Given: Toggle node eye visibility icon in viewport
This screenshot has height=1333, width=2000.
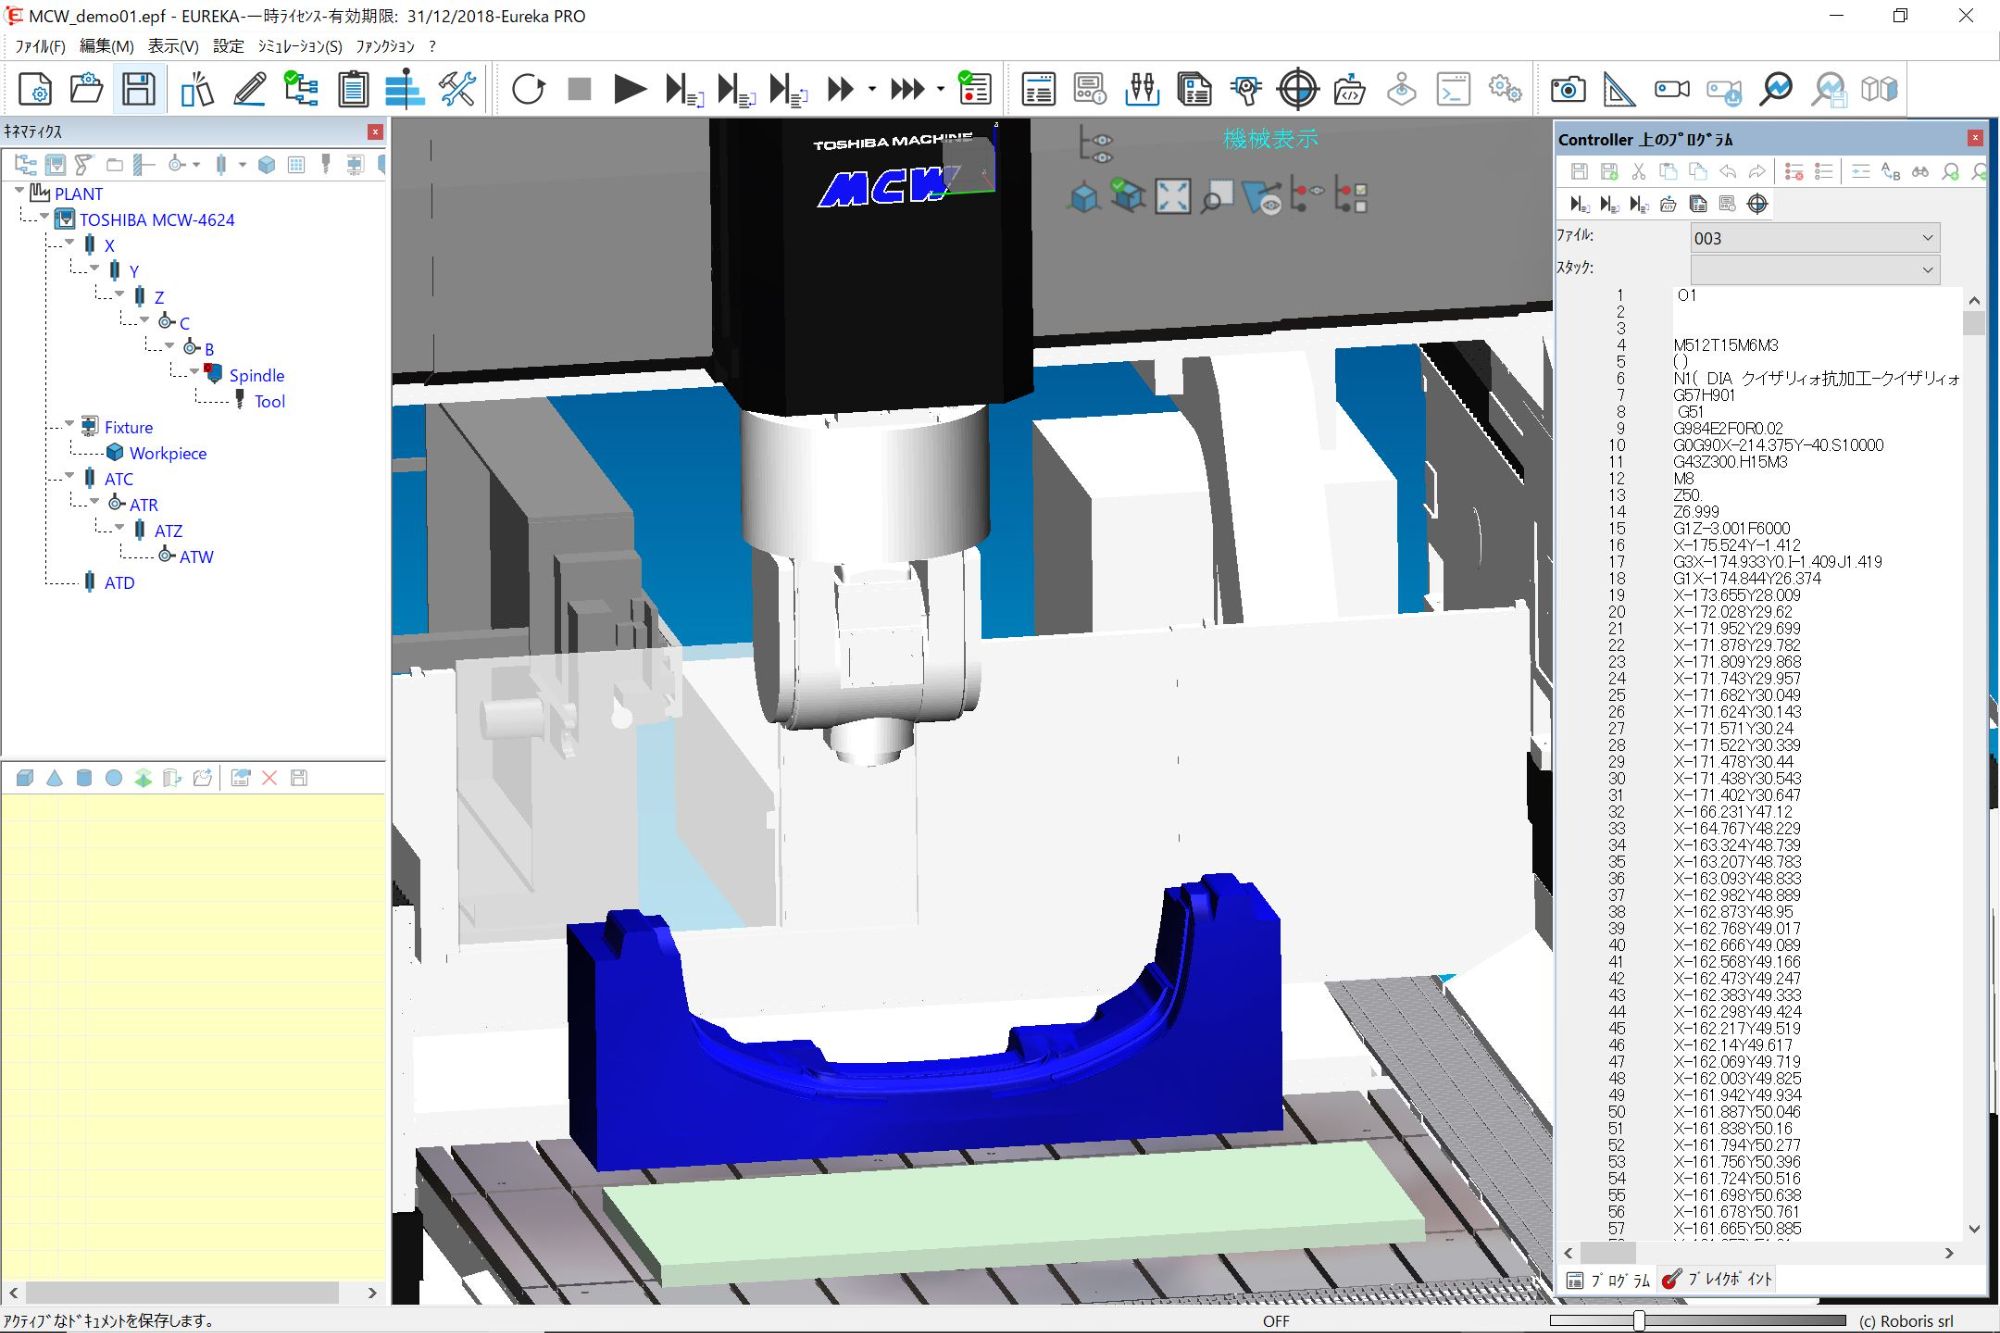Looking at the screenshot, I should point(1306,196).
